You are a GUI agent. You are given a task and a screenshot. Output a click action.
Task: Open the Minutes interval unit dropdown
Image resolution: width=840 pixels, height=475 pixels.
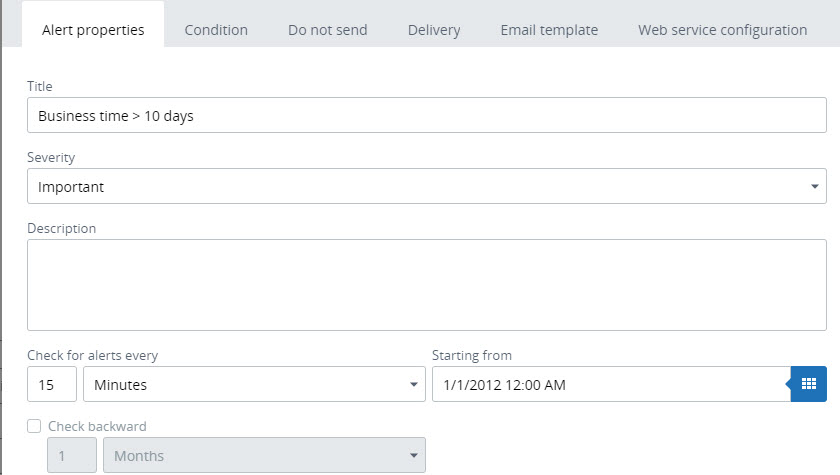click(x=254, y=384)
